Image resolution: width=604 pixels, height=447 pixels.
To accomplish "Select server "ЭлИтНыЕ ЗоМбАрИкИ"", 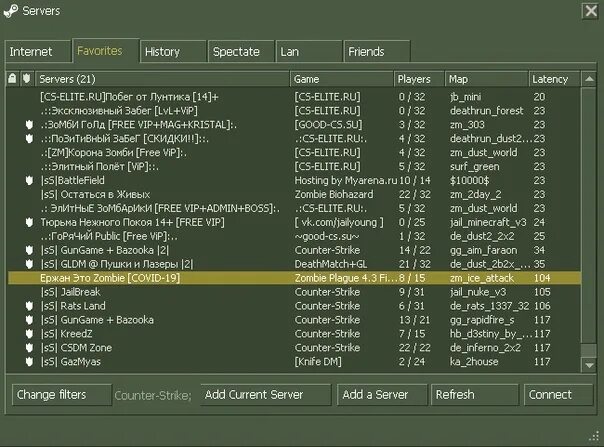I will point(294,208).
